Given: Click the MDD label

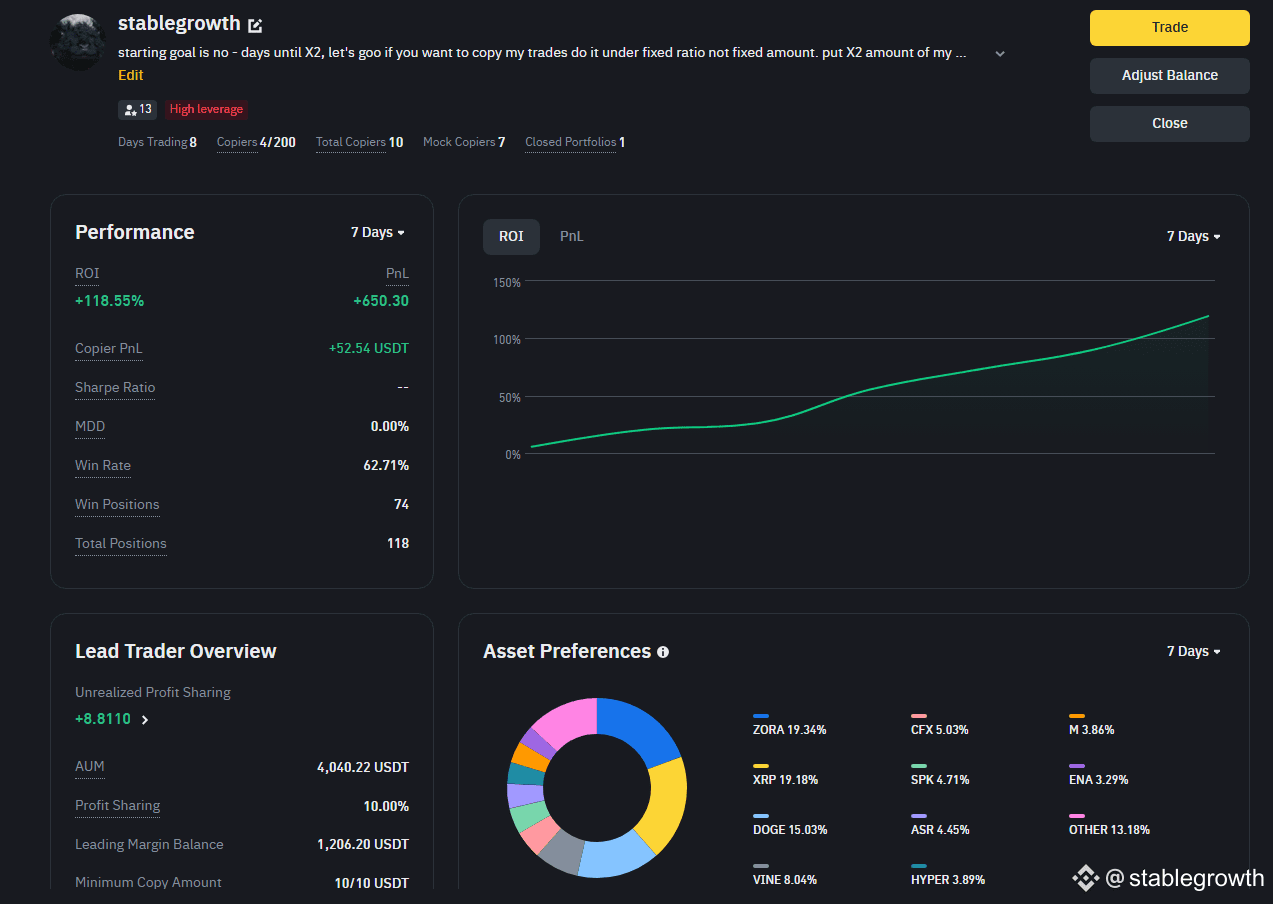Looking at the screenshot, I should point(90,427).
